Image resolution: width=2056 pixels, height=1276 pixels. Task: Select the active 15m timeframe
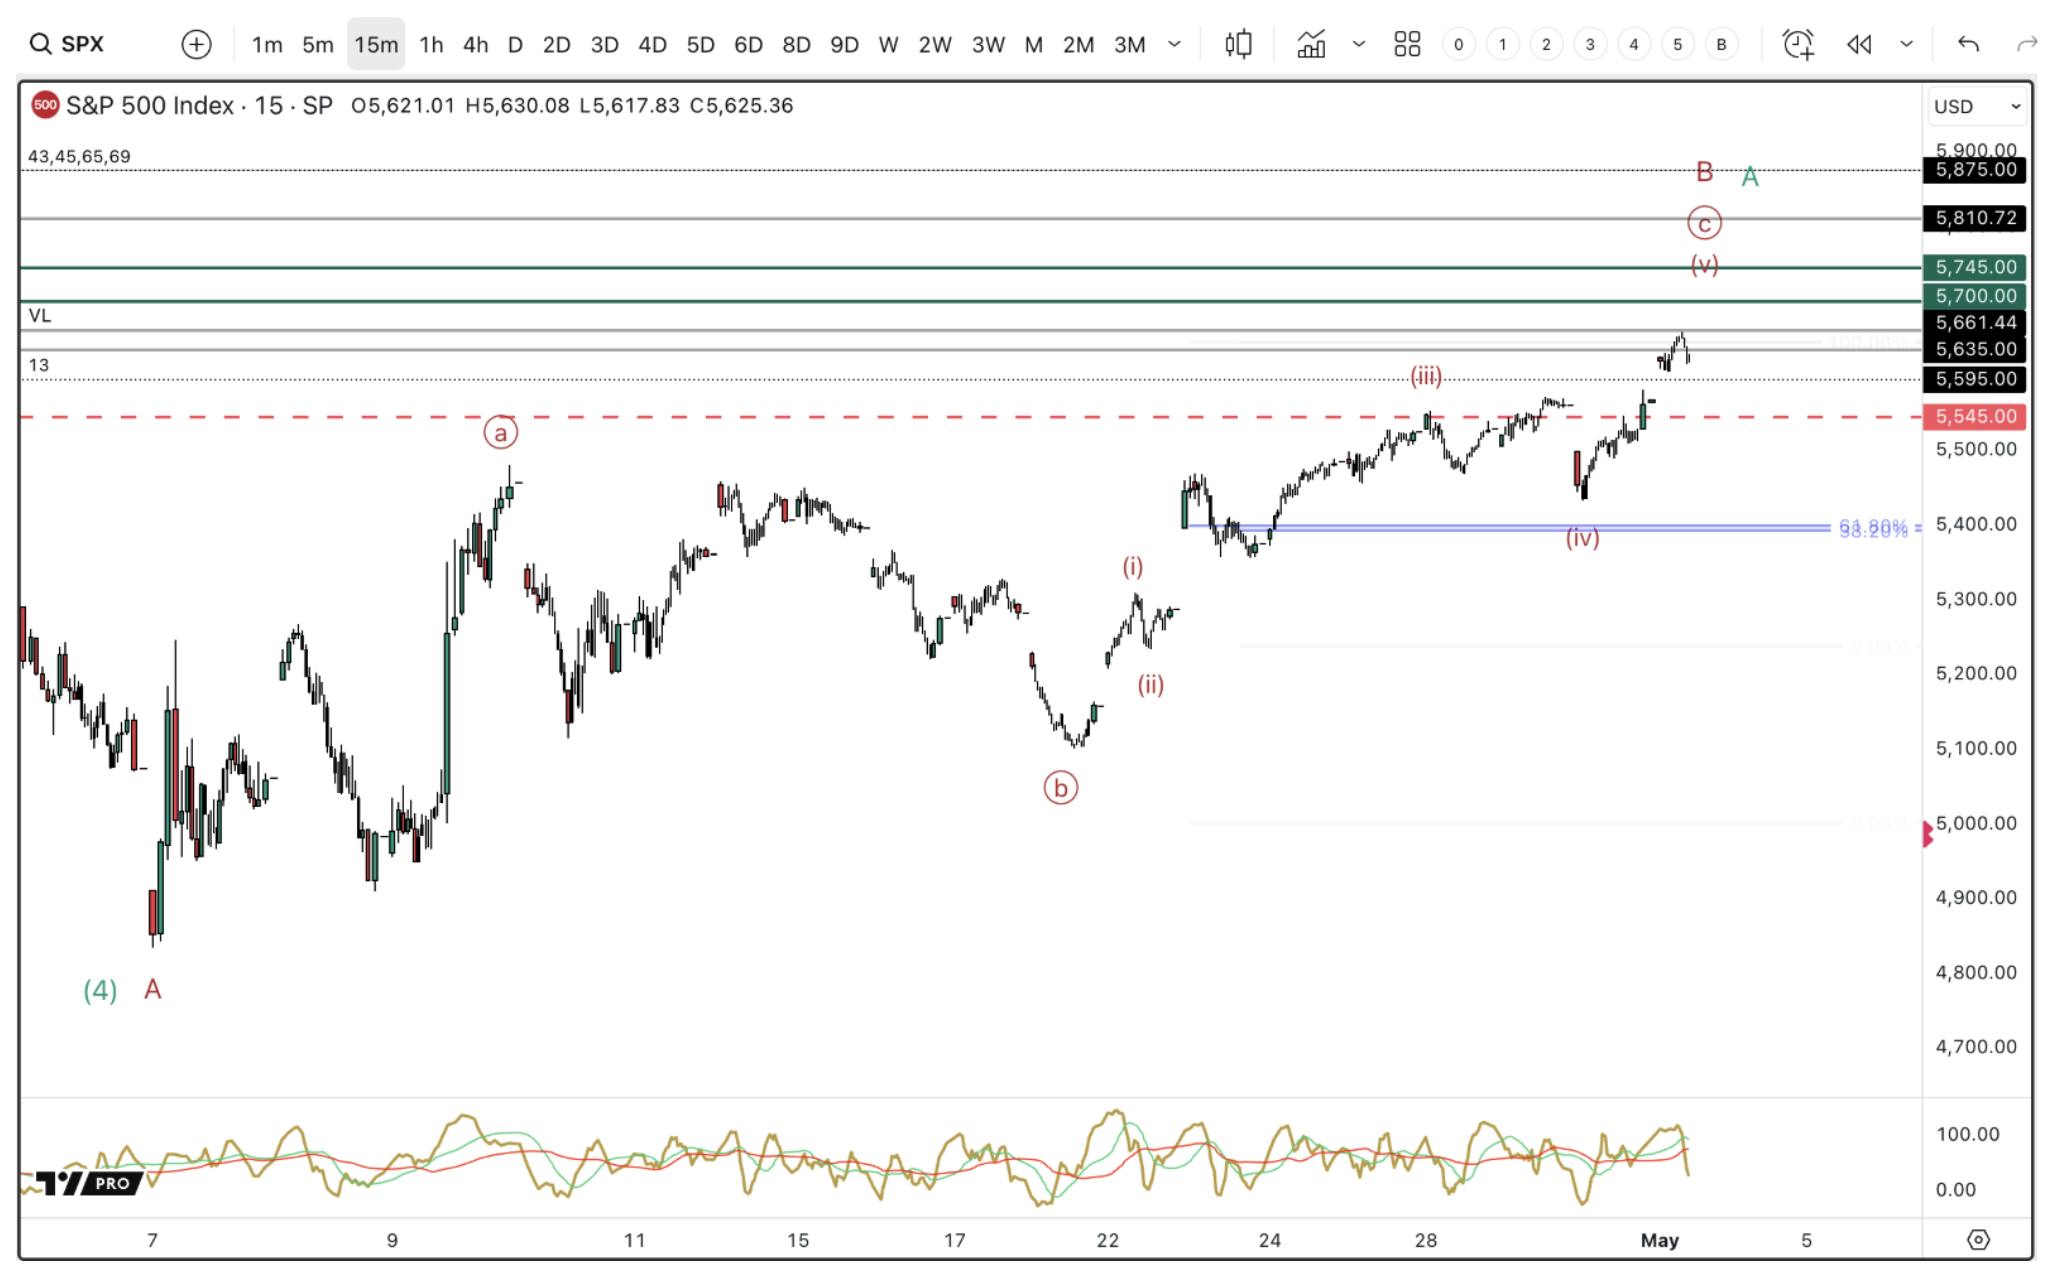376,44
